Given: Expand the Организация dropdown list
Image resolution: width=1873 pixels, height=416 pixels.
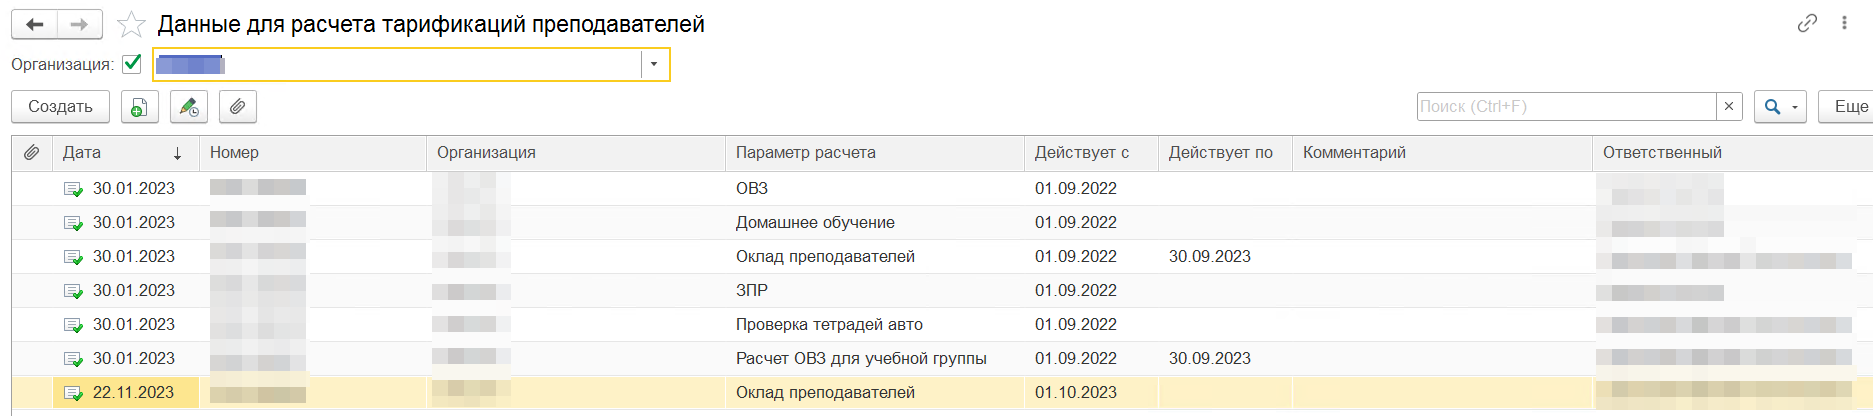Looking at the screenshot, I should click(x=654, y=64).
